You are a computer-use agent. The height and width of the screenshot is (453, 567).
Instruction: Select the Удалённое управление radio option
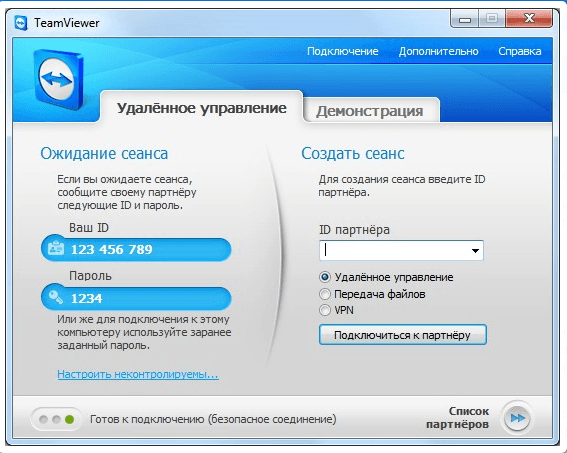pyautogui.click(x=325, y=277)
